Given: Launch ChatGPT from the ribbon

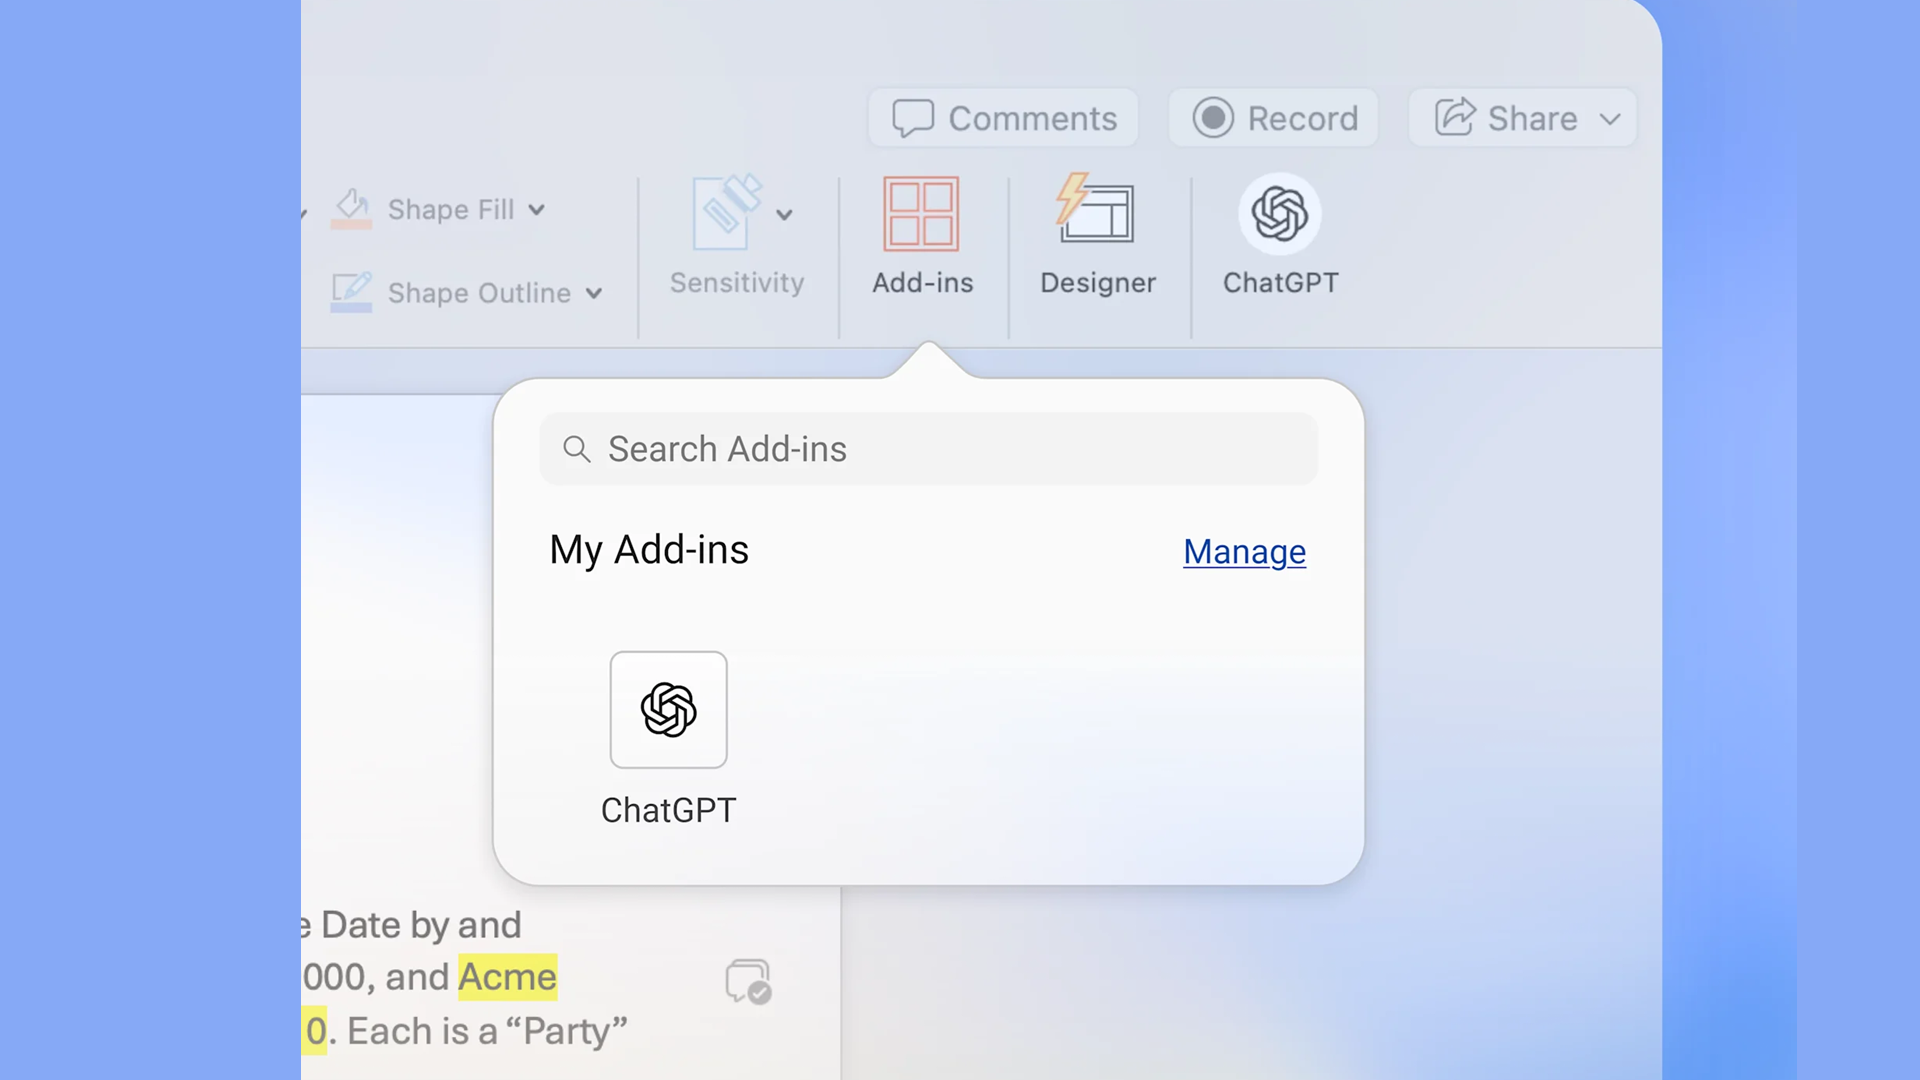Looking at the screenshot, I should click(1280, 213).
